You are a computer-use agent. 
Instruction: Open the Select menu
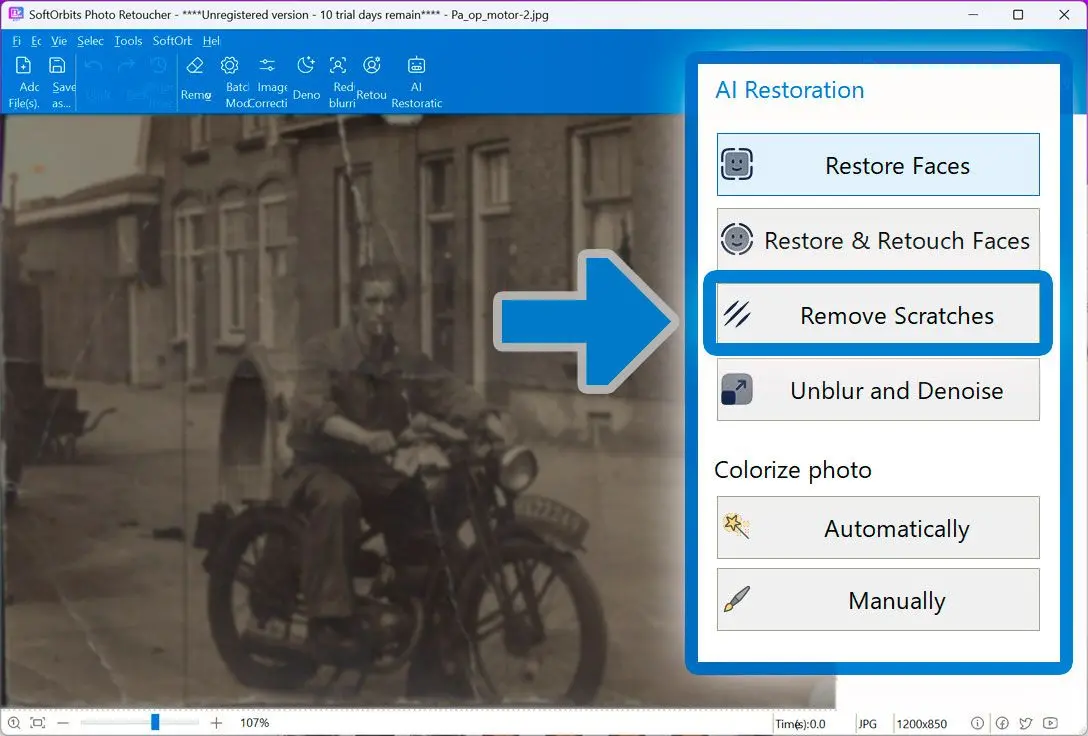coord(90,41)
